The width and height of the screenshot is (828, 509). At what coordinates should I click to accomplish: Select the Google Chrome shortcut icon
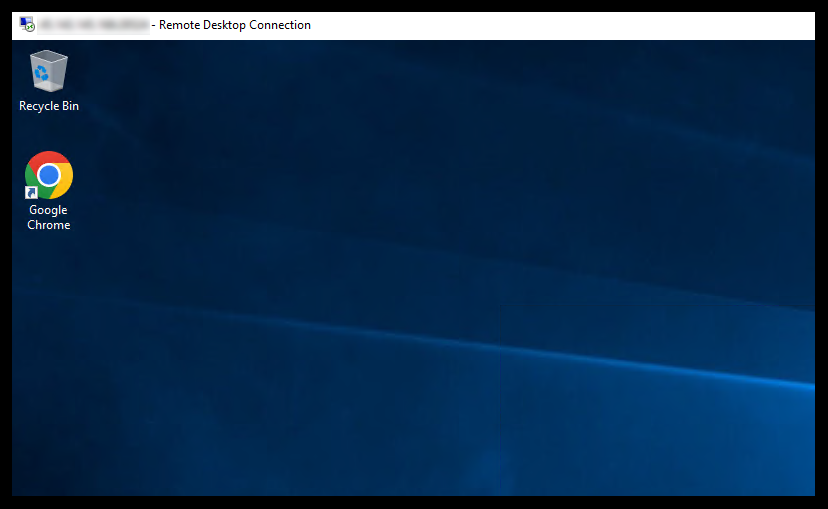tap(49, 176)
